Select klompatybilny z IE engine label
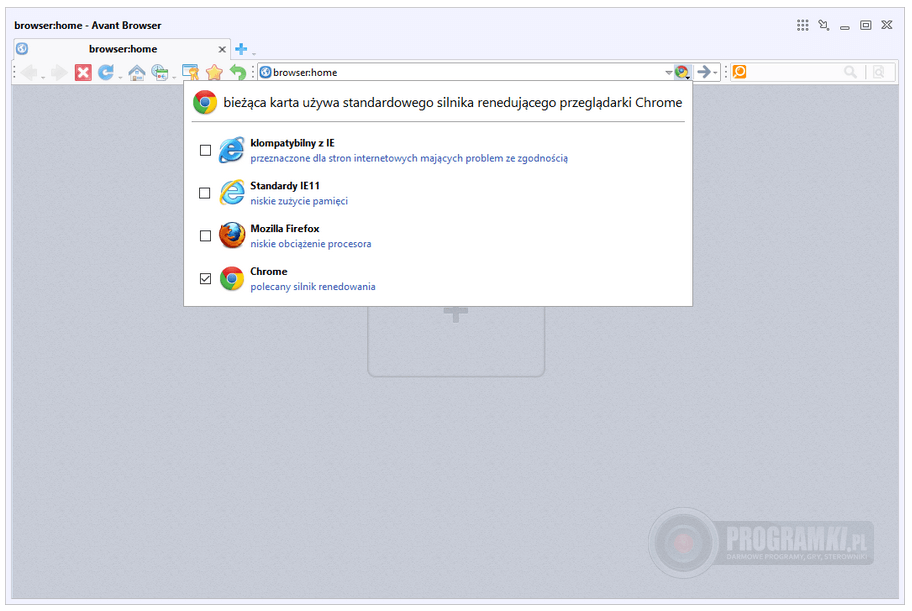 [292, 143]
